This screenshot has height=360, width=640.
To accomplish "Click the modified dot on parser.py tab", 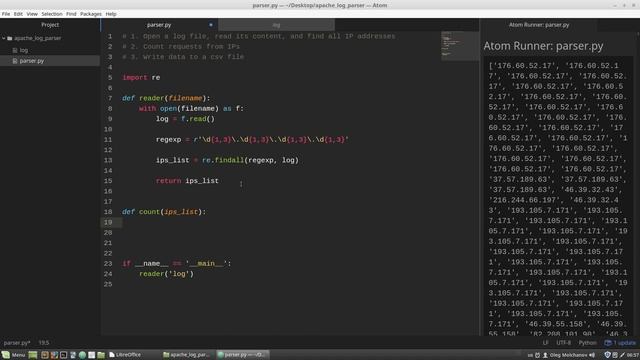I will click(x=211, y=25).
